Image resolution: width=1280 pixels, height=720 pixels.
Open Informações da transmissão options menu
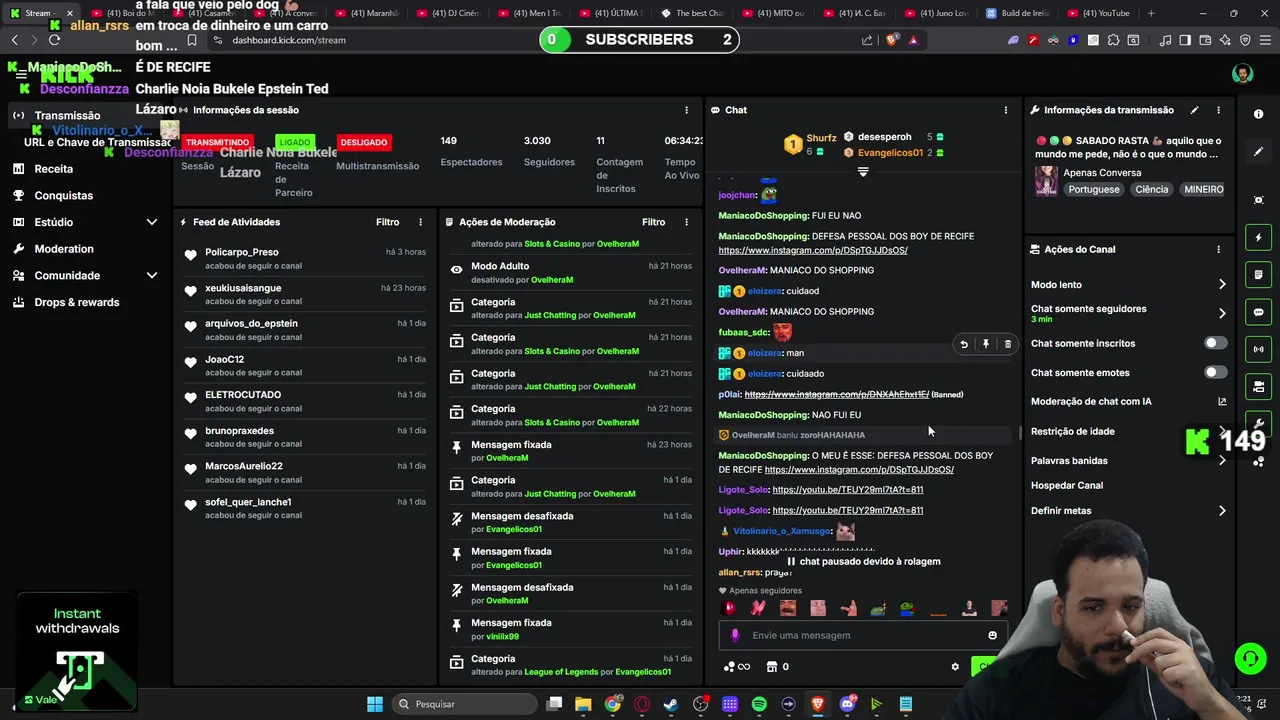point(1218,110)
